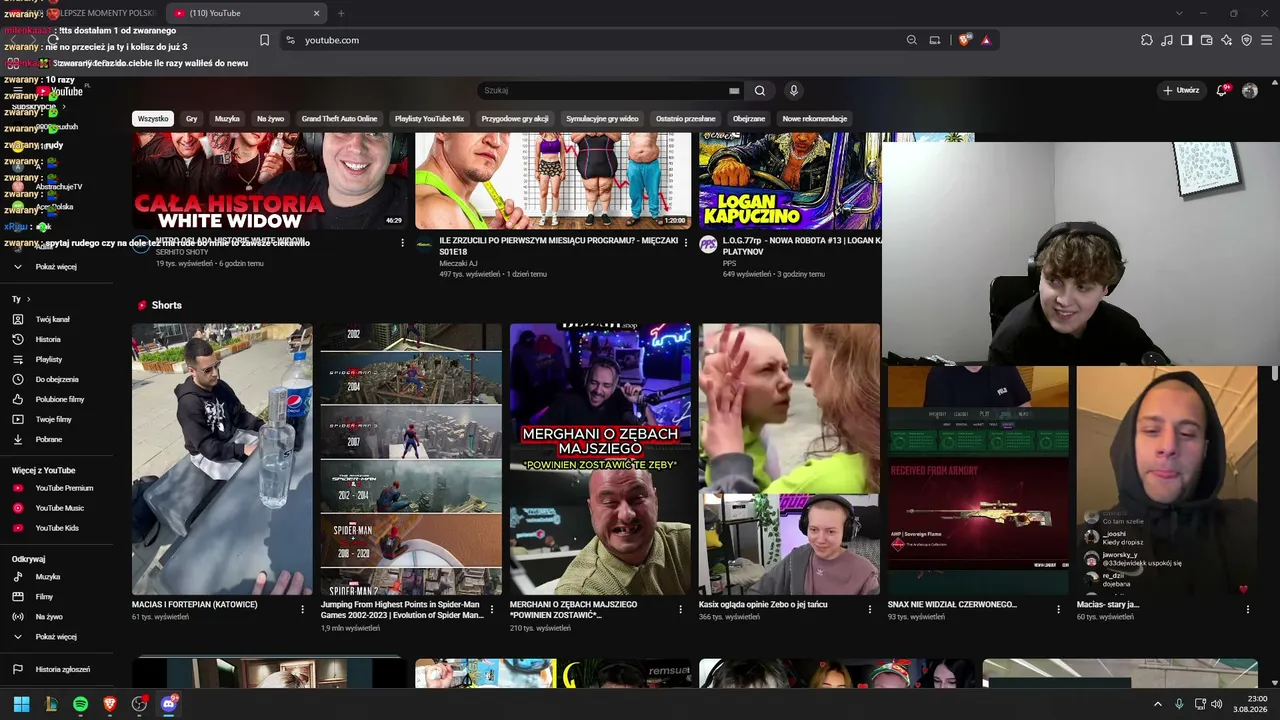1280x720 pixels.
Task: Open Twój kanał in the sidebar
Action: tap(56, 320)
